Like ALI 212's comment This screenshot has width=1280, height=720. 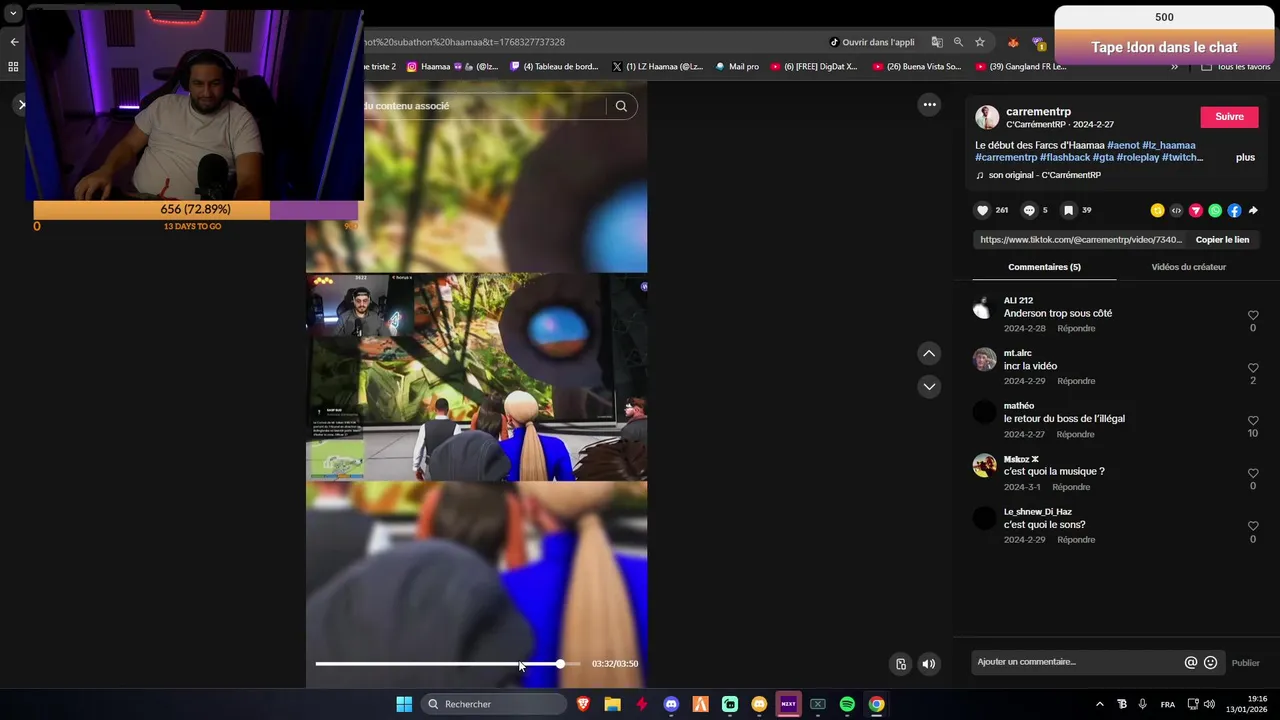click(1253, 315)
